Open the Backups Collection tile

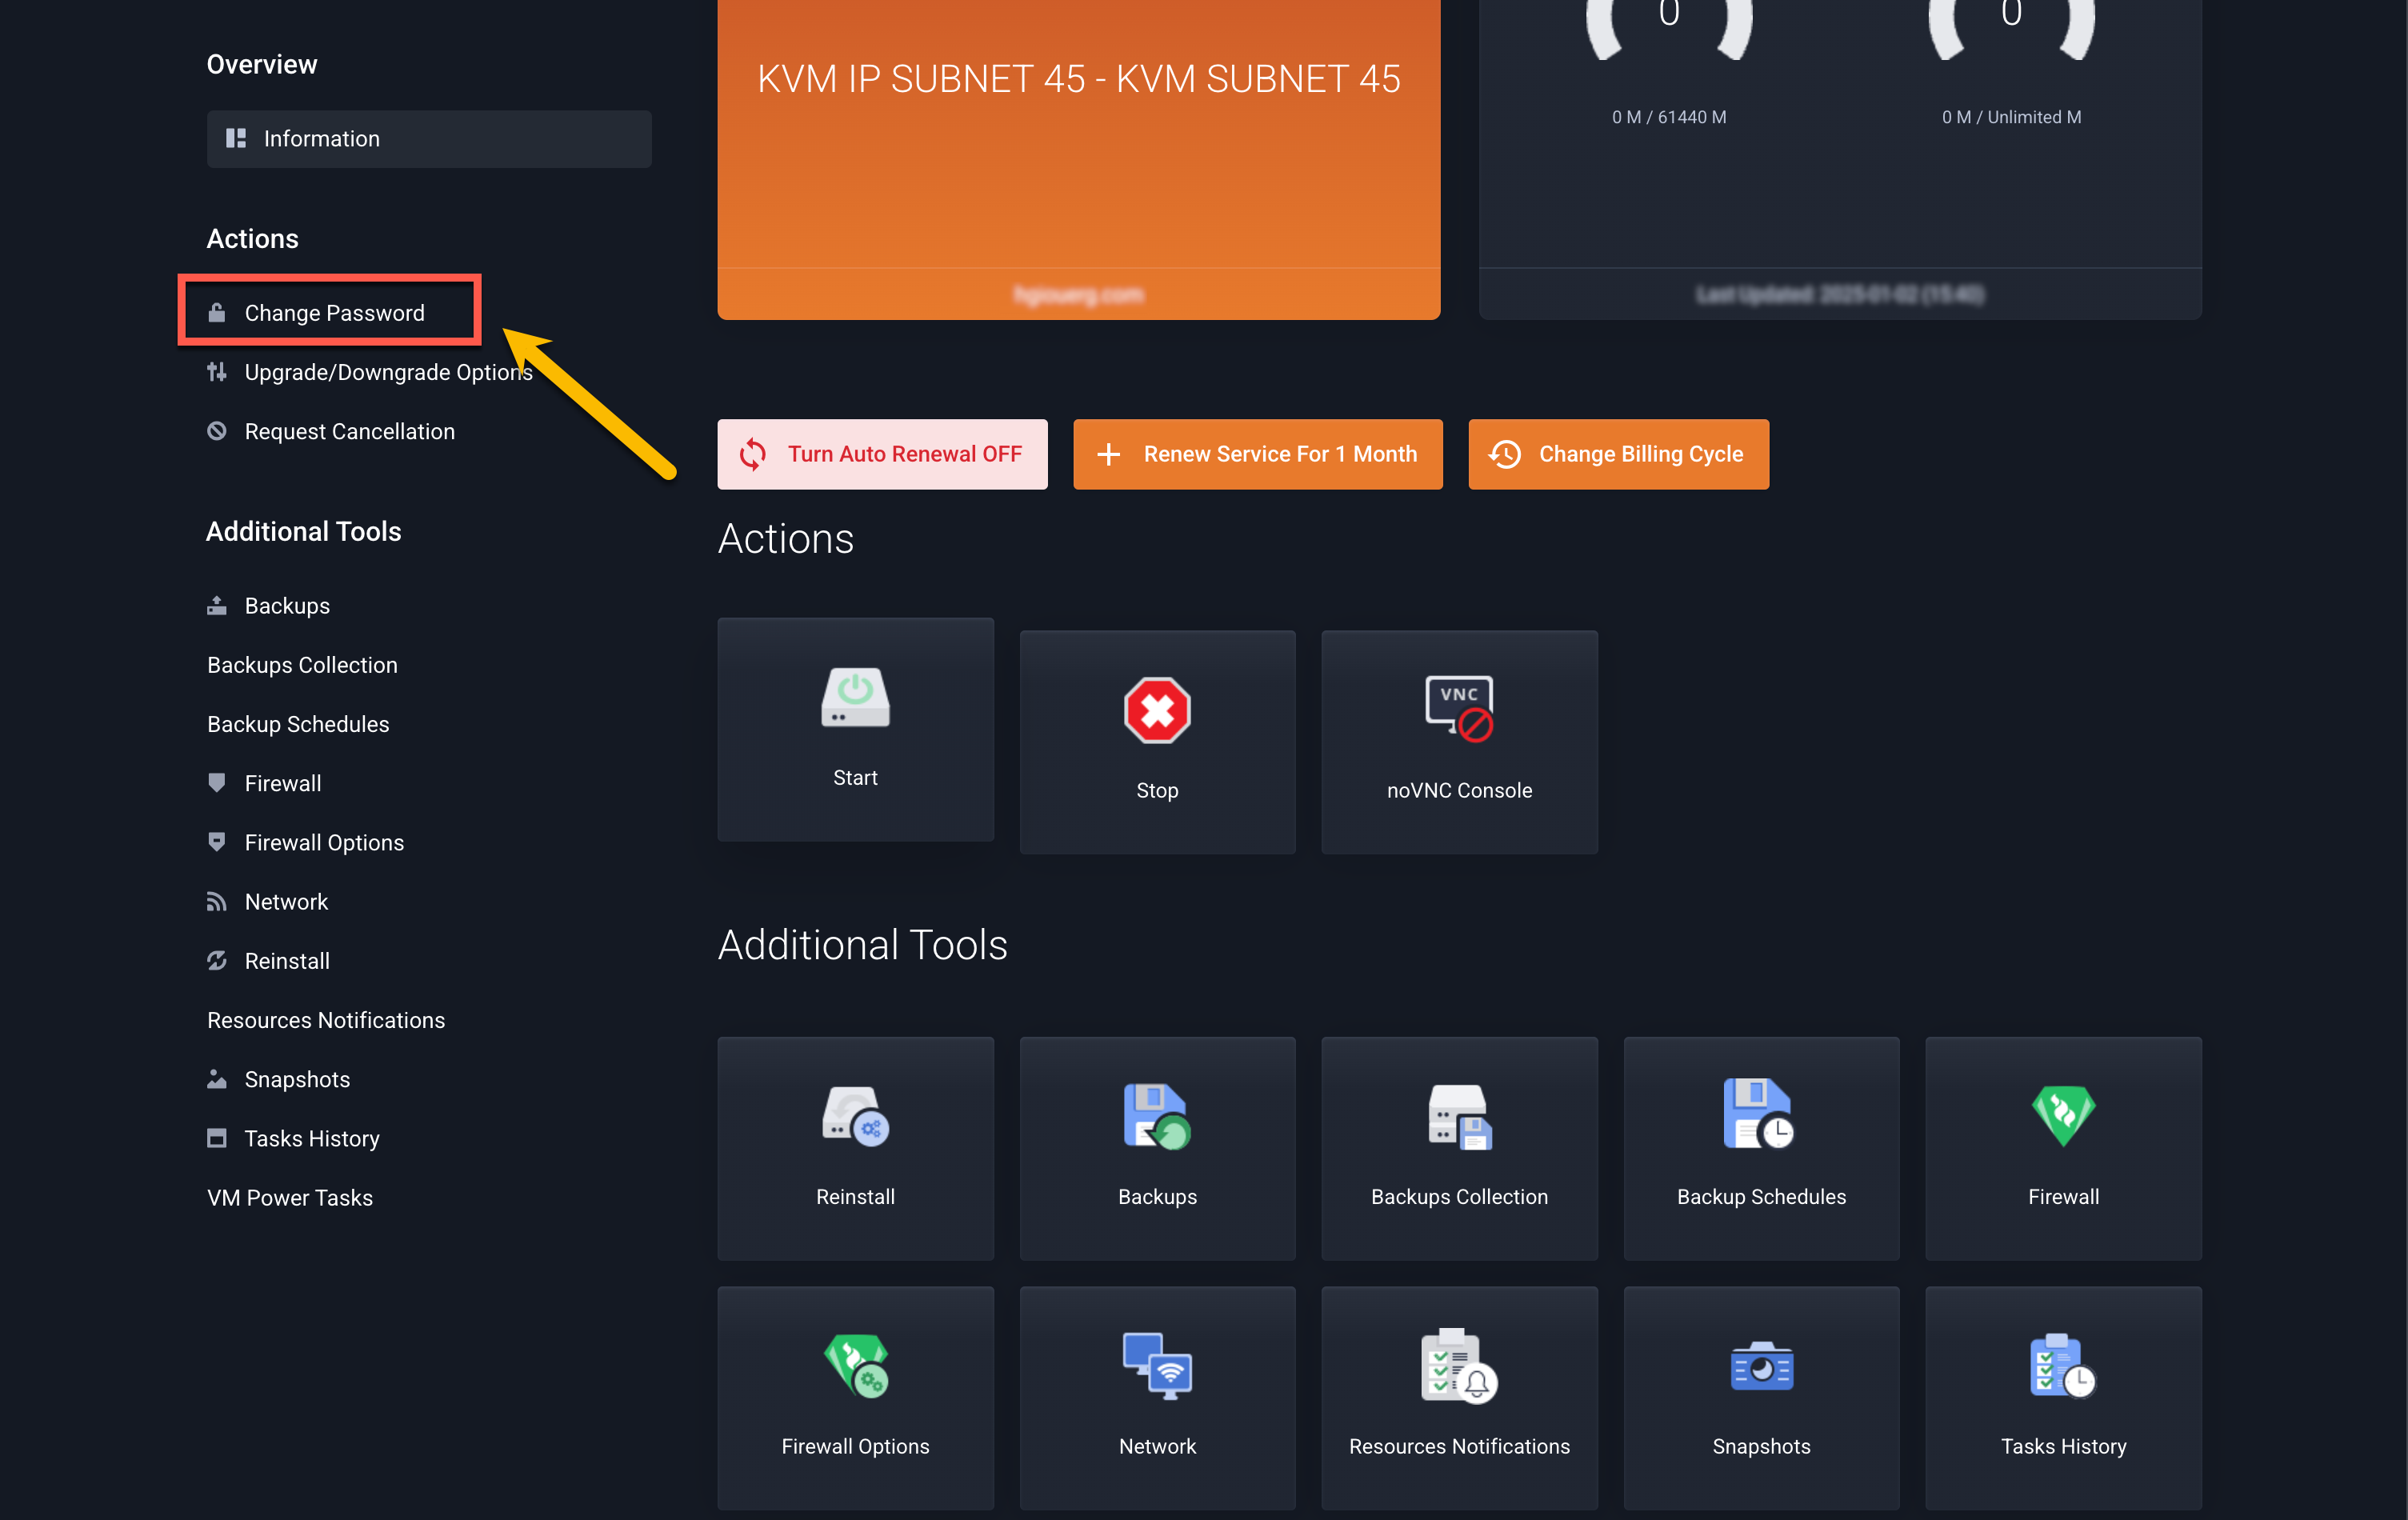[1459, 1148]
